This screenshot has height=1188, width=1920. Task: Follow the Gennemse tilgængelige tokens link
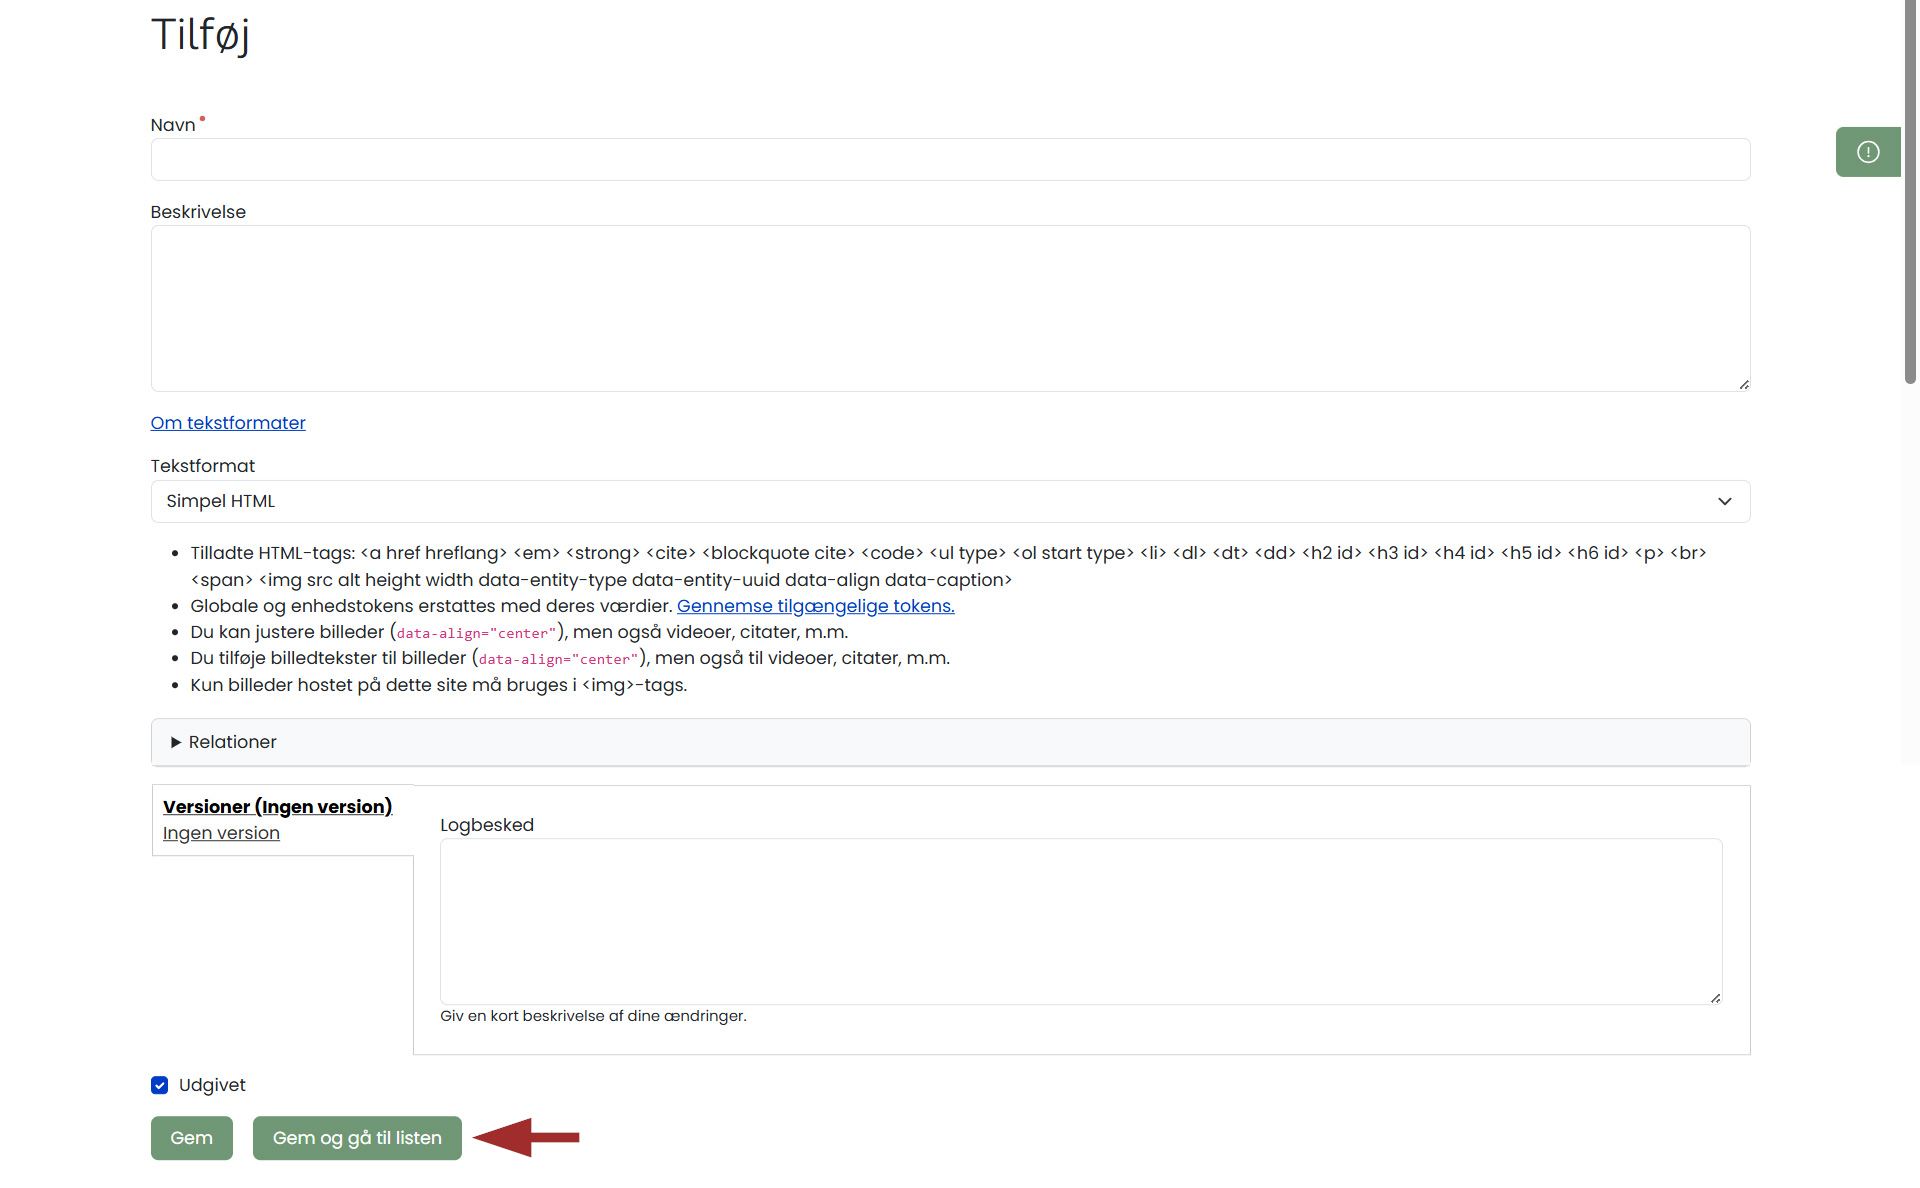tap(815, 606)
